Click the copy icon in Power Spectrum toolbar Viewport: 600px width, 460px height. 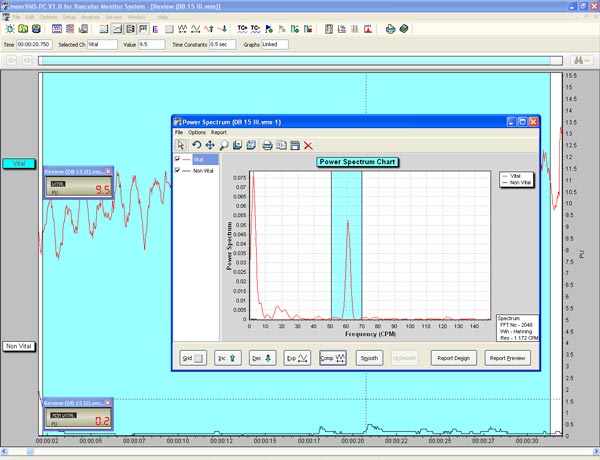(281, 146)
